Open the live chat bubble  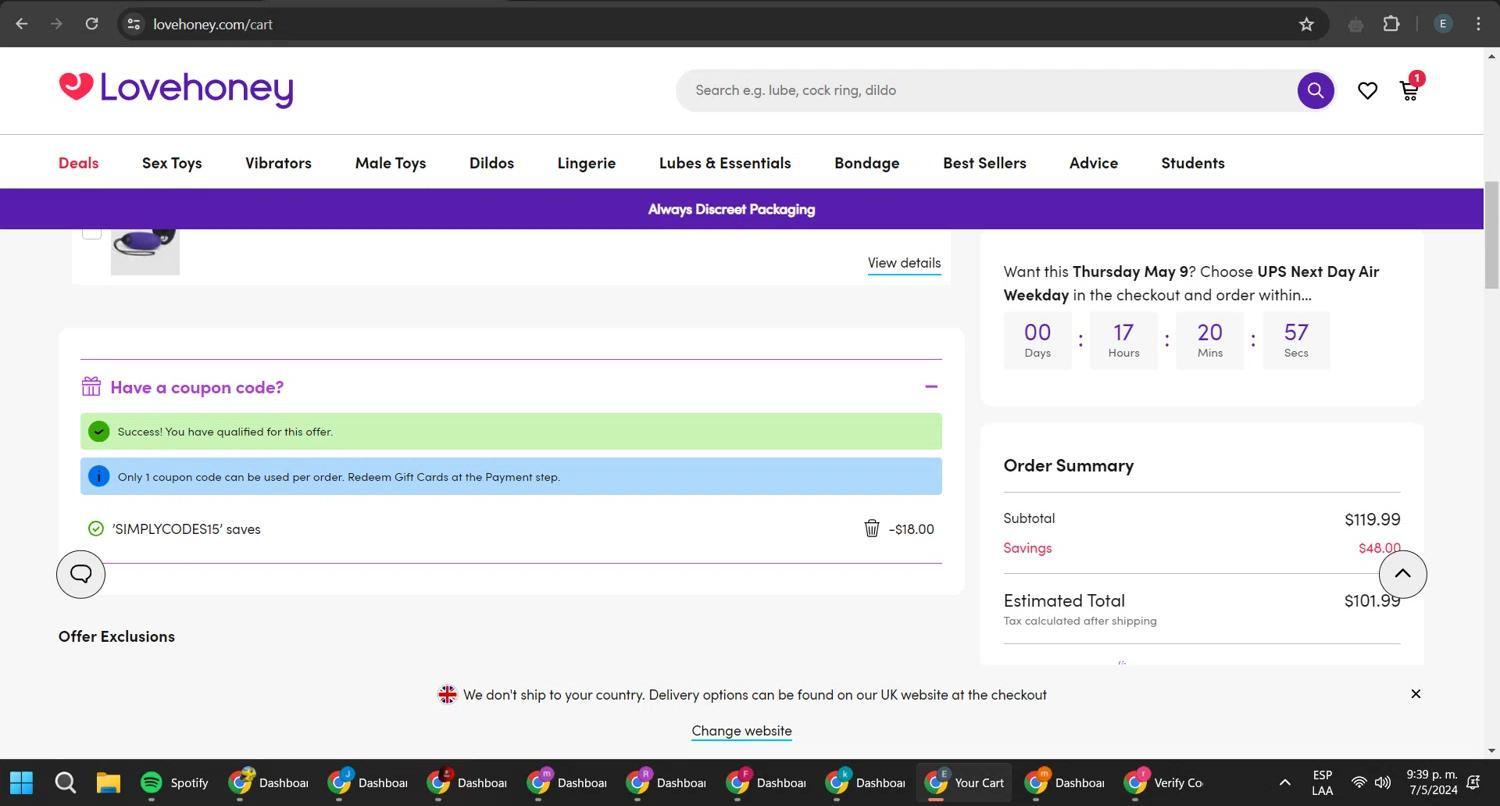(x=81, y=574)
